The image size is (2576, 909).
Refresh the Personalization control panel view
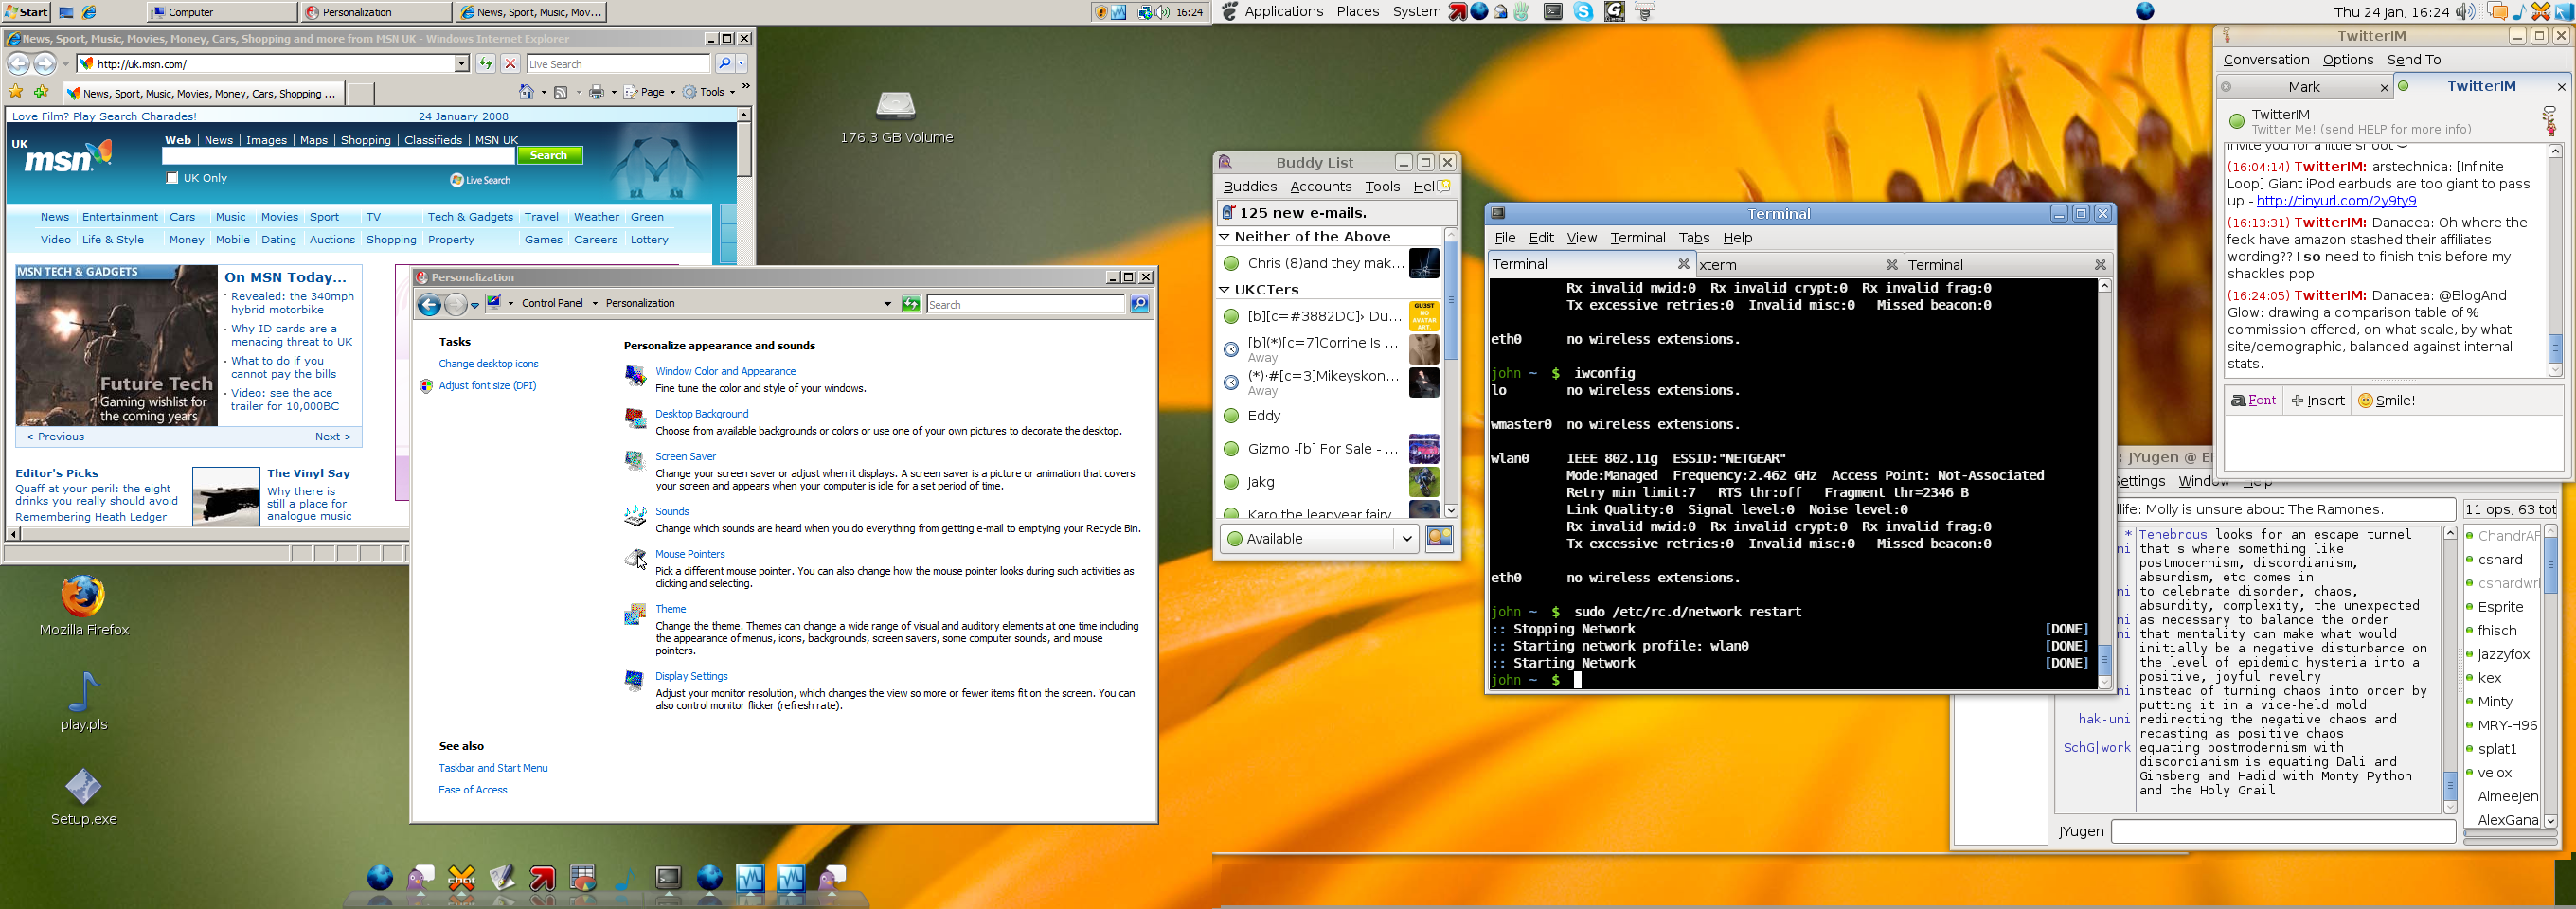[911, 304]
